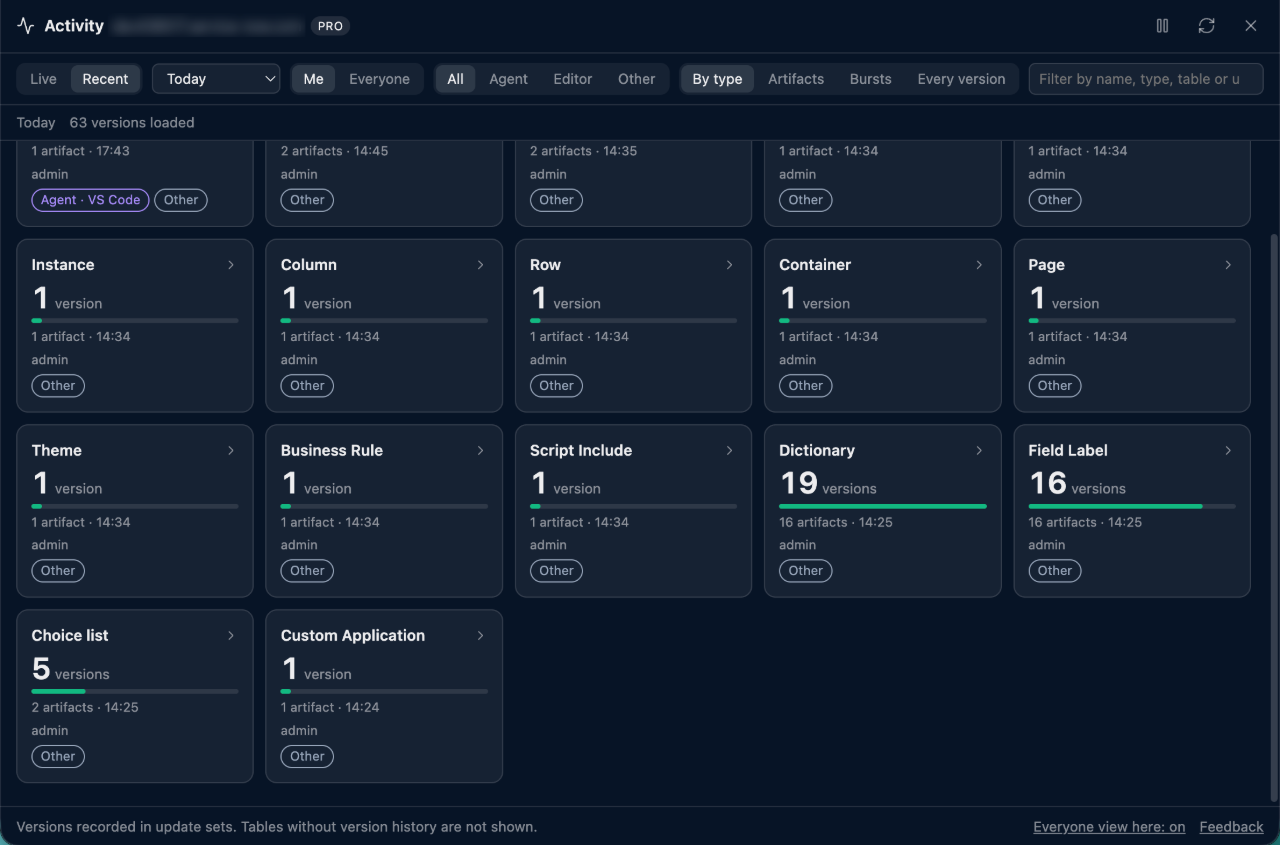The height and width of the screenshot is (845, 1280).
Task: Expand the Script Include card chevron
Action: pos(729,450)
